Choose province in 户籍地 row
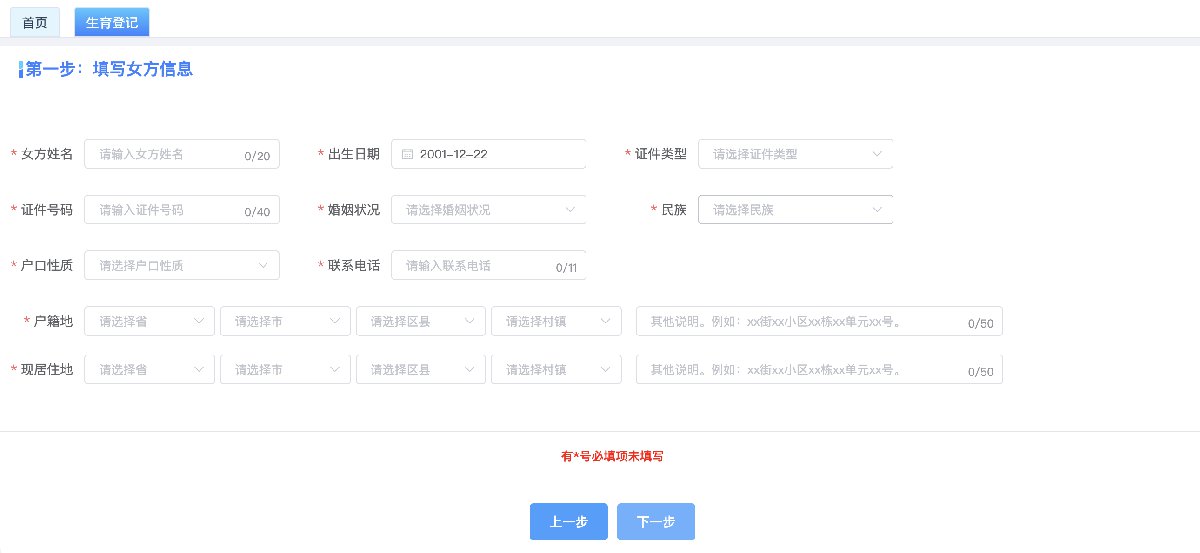1200x553 pixels. click(x=150, y=321)
